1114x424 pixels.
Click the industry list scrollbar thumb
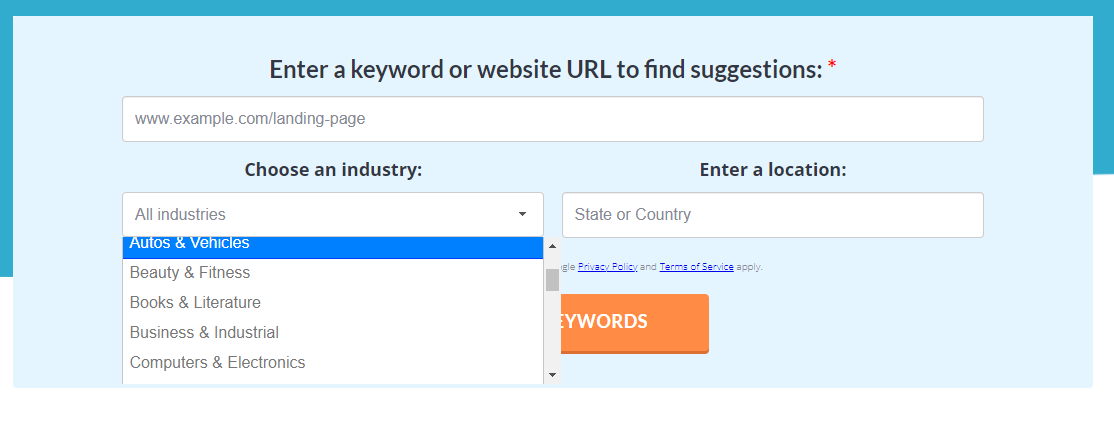pos(552,280)
